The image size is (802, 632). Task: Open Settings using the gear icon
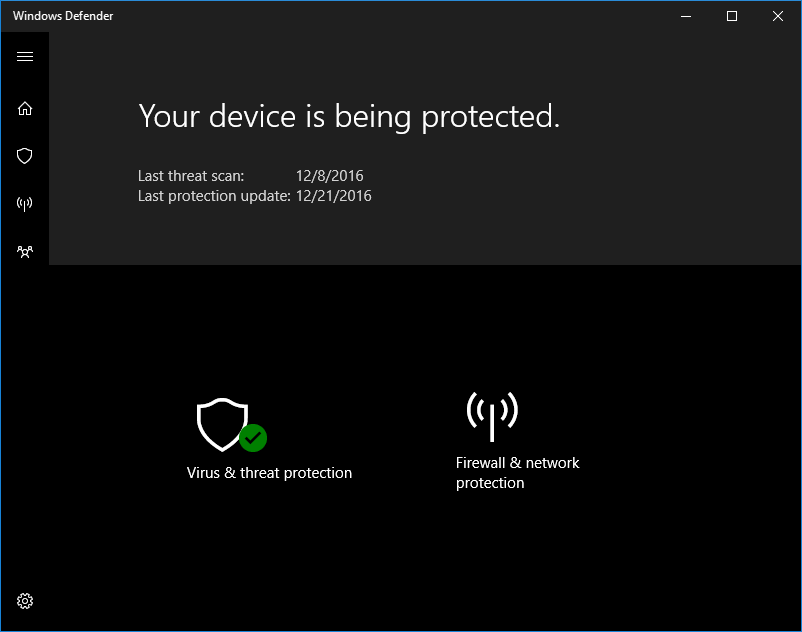coord(25,600)
